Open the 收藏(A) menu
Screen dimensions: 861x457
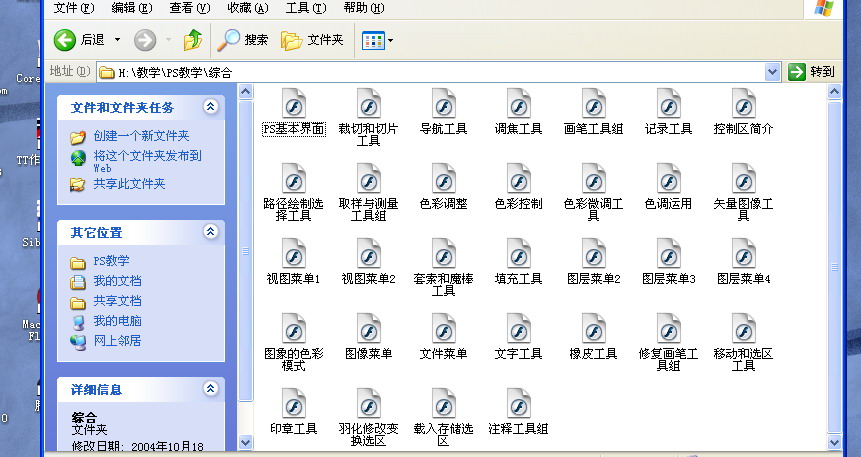[248, 8]
